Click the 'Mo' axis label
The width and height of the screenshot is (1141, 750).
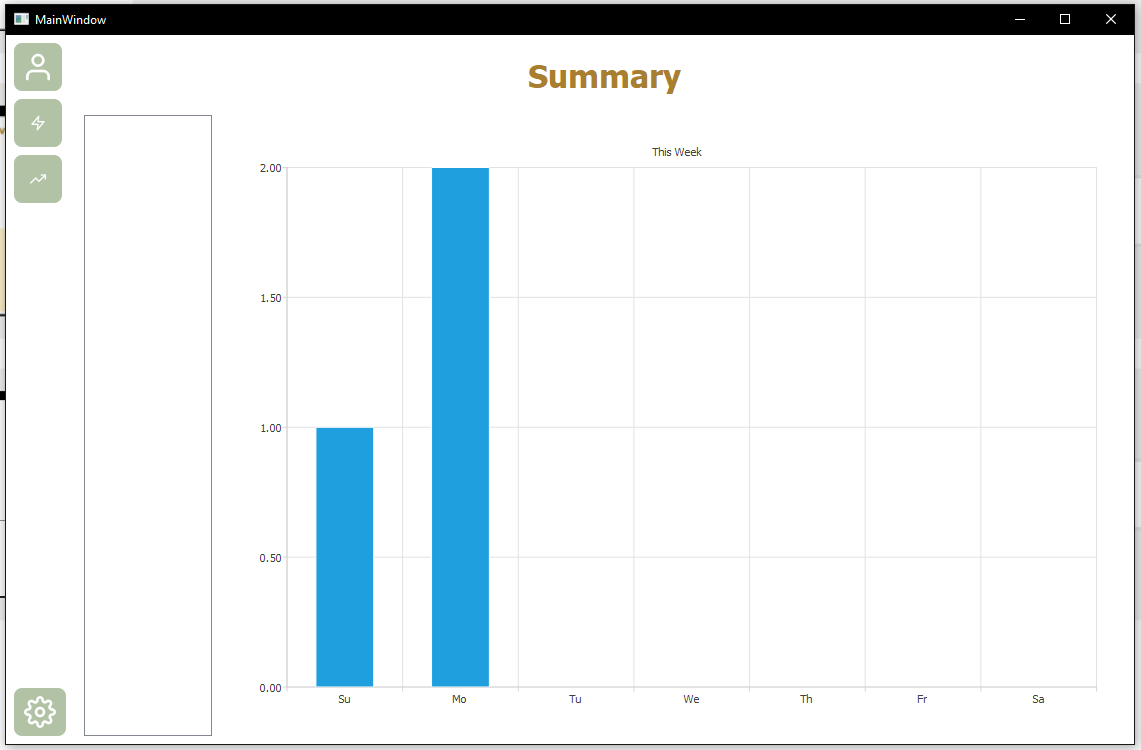point(459,699)
